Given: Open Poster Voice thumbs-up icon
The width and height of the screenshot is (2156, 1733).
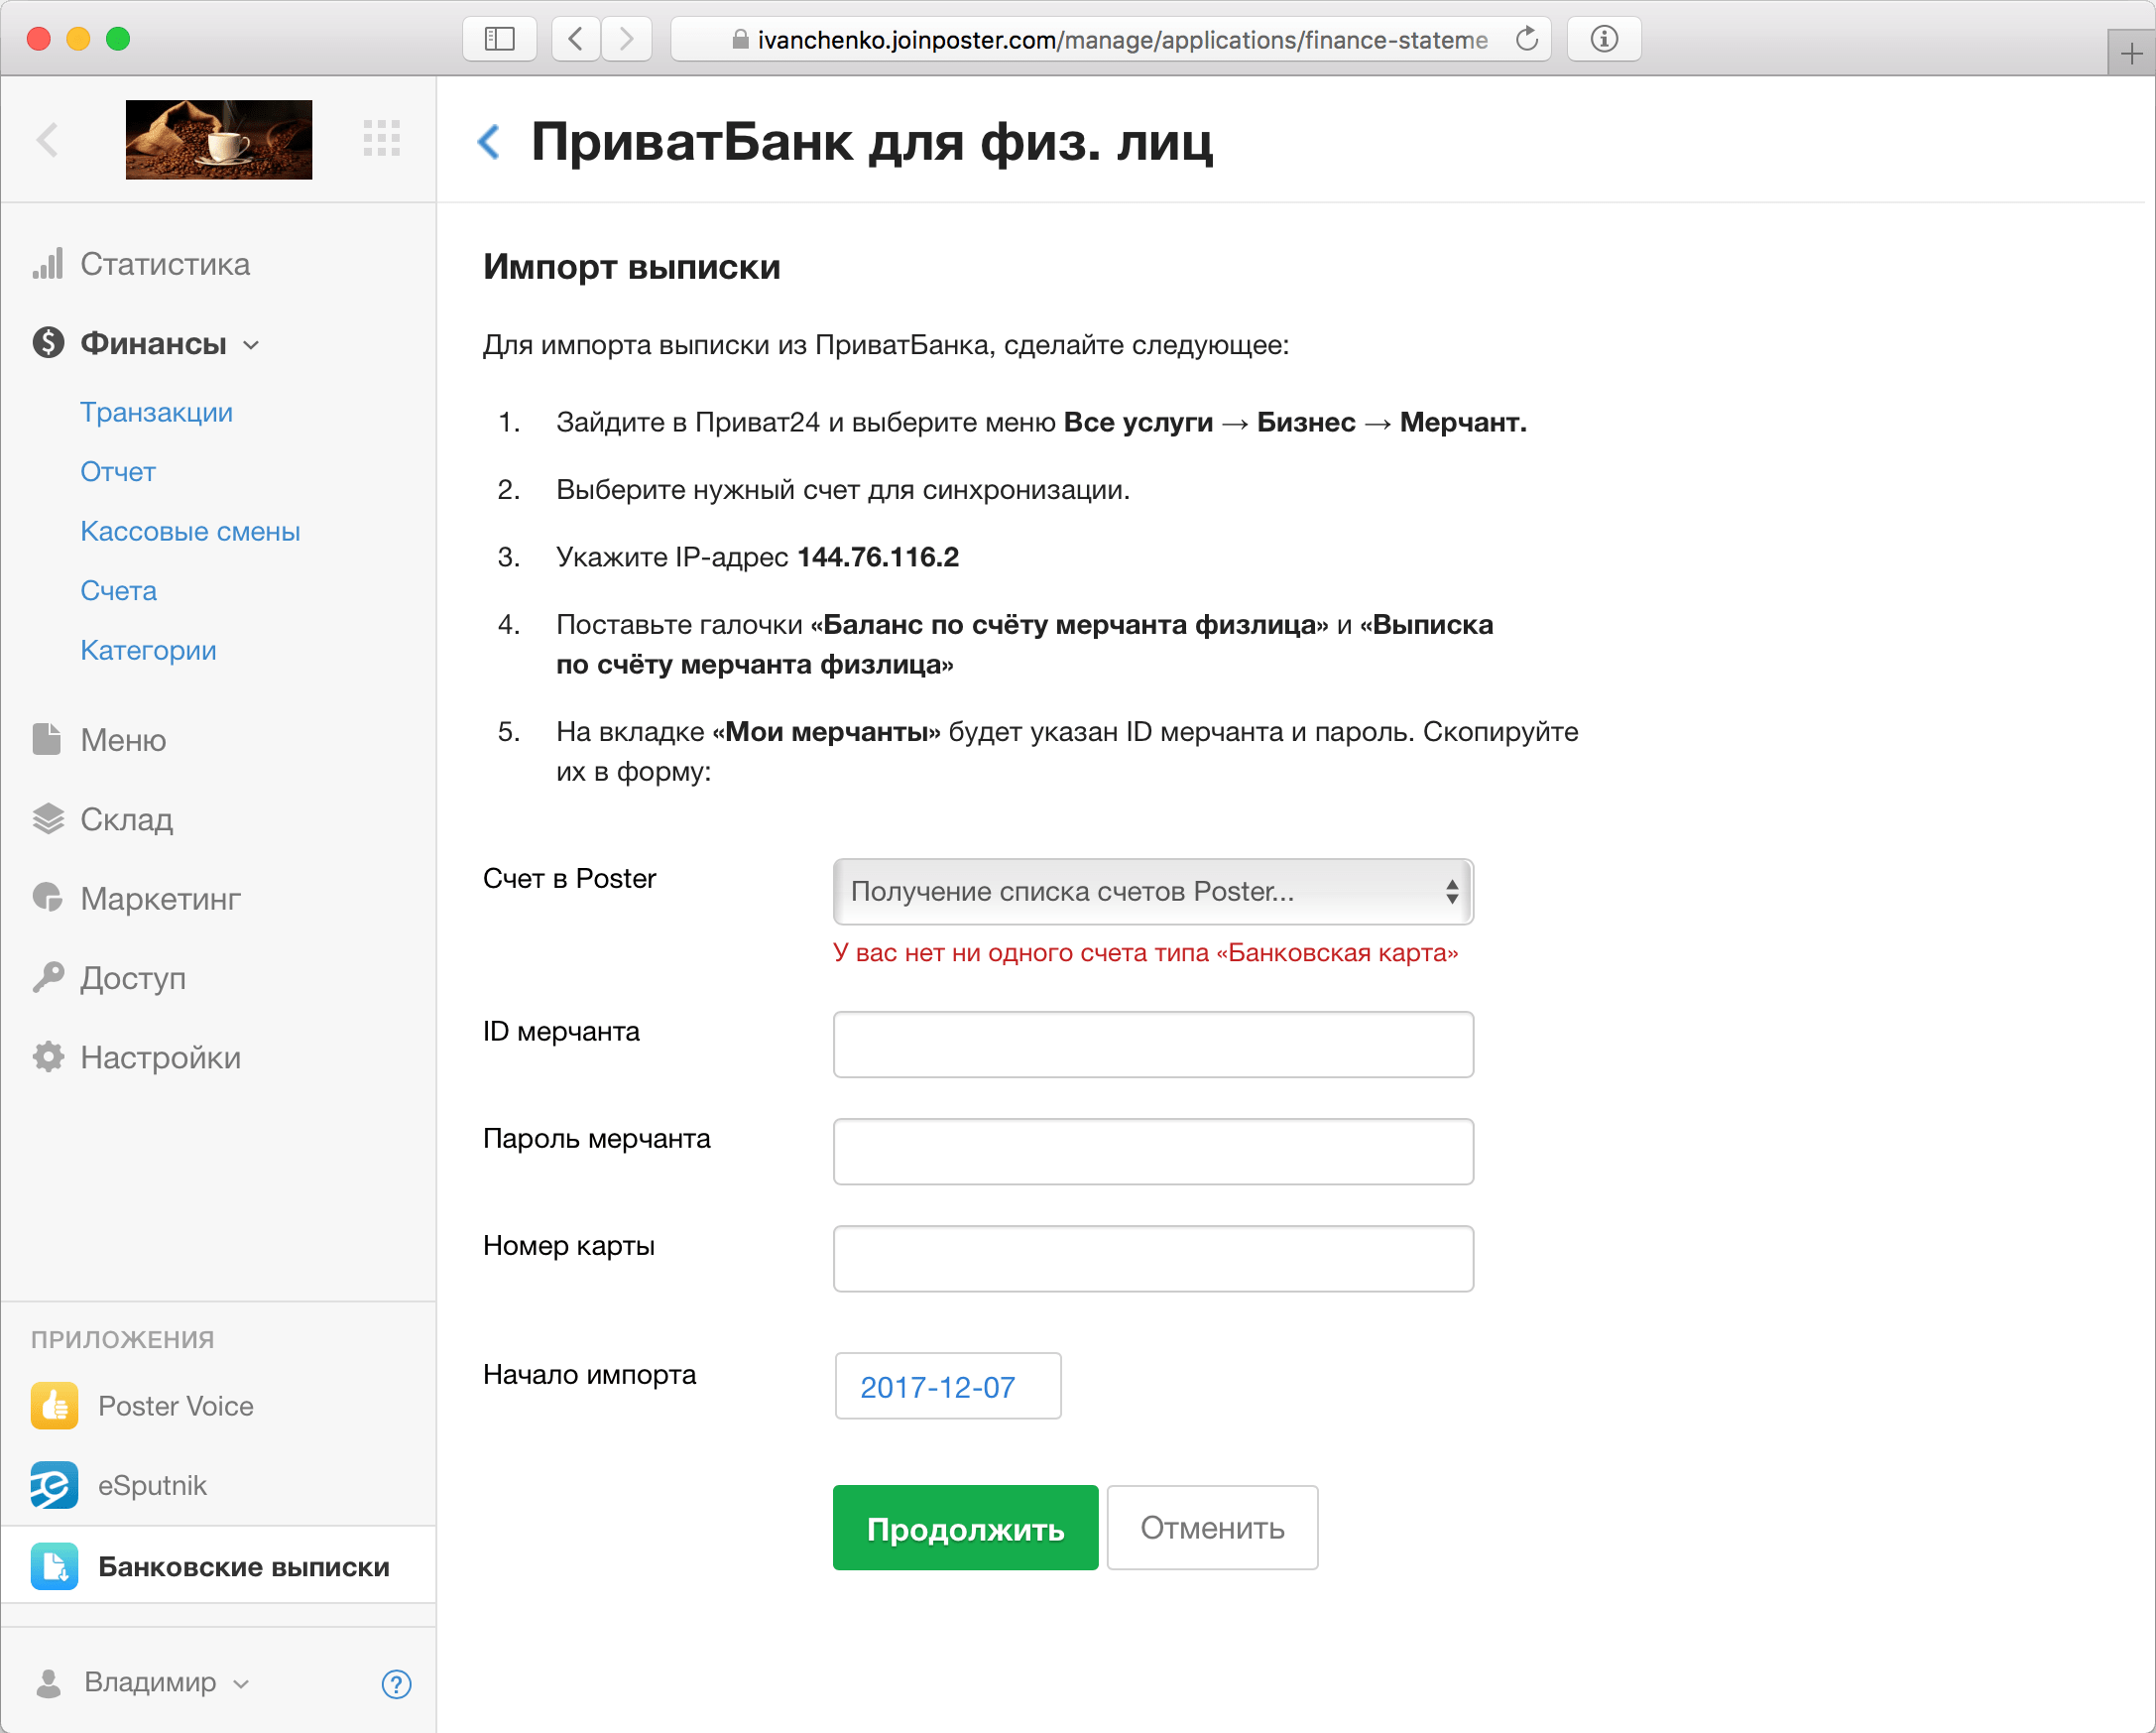Looking at the screenshot, I should 54,1406.
